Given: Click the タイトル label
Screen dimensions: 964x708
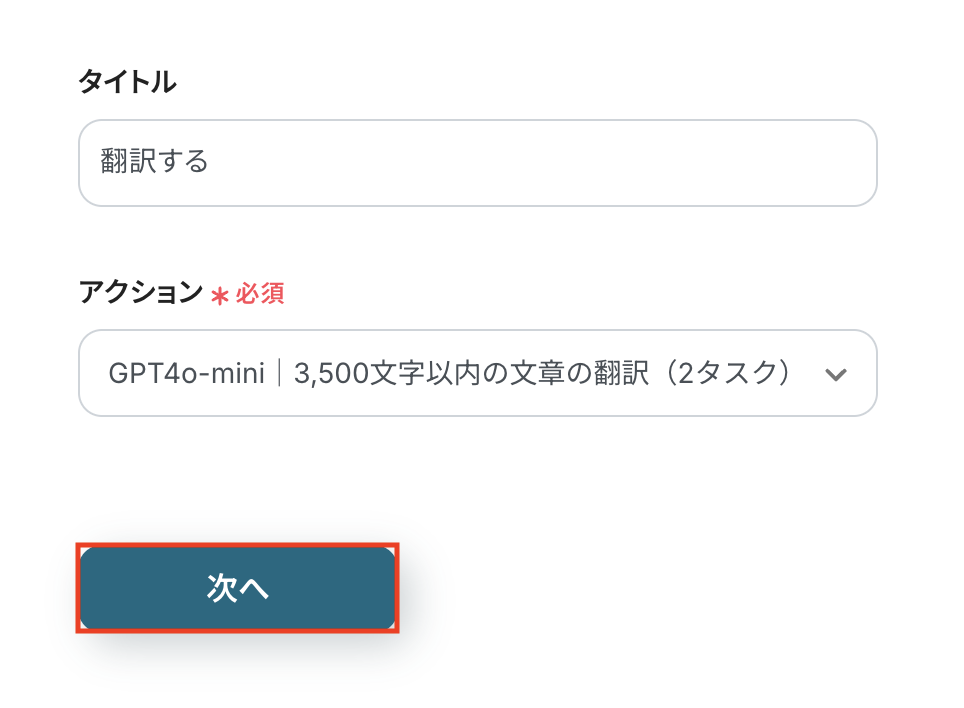Looking at the screenshot, I should (127, 83).
